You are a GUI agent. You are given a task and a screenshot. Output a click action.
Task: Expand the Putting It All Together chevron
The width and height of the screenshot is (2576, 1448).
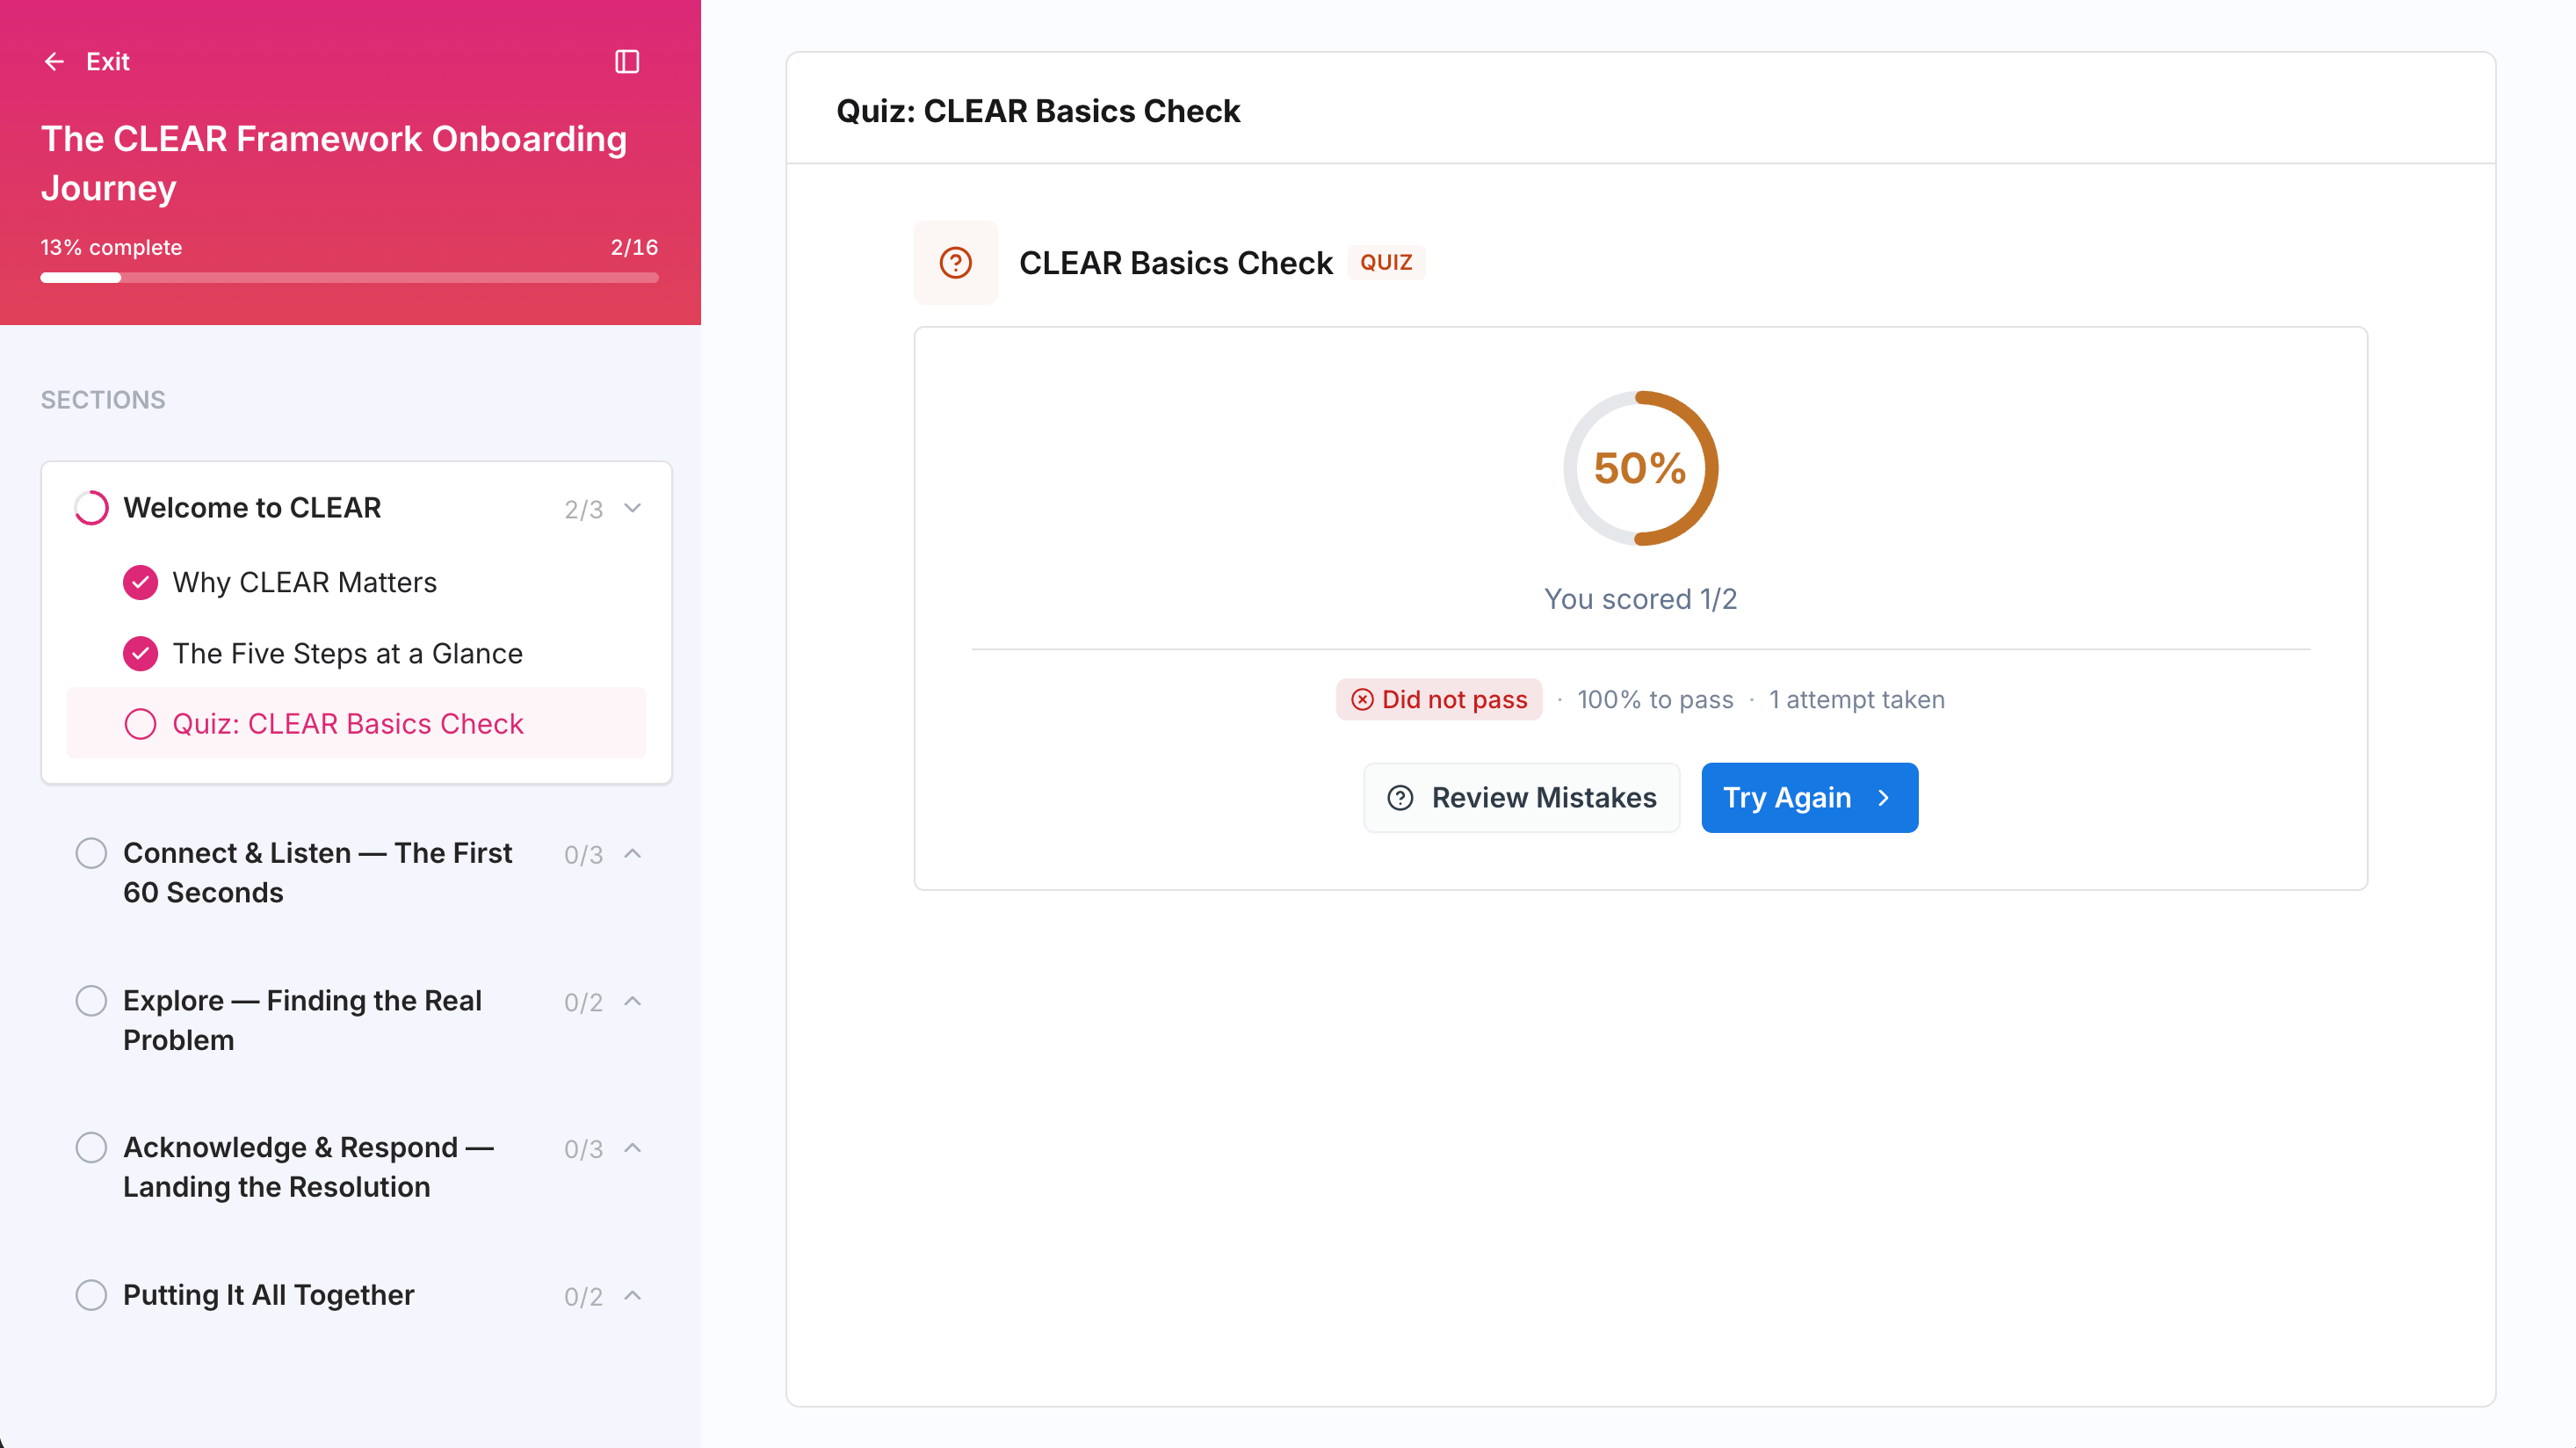click(x=632, y=1296)
